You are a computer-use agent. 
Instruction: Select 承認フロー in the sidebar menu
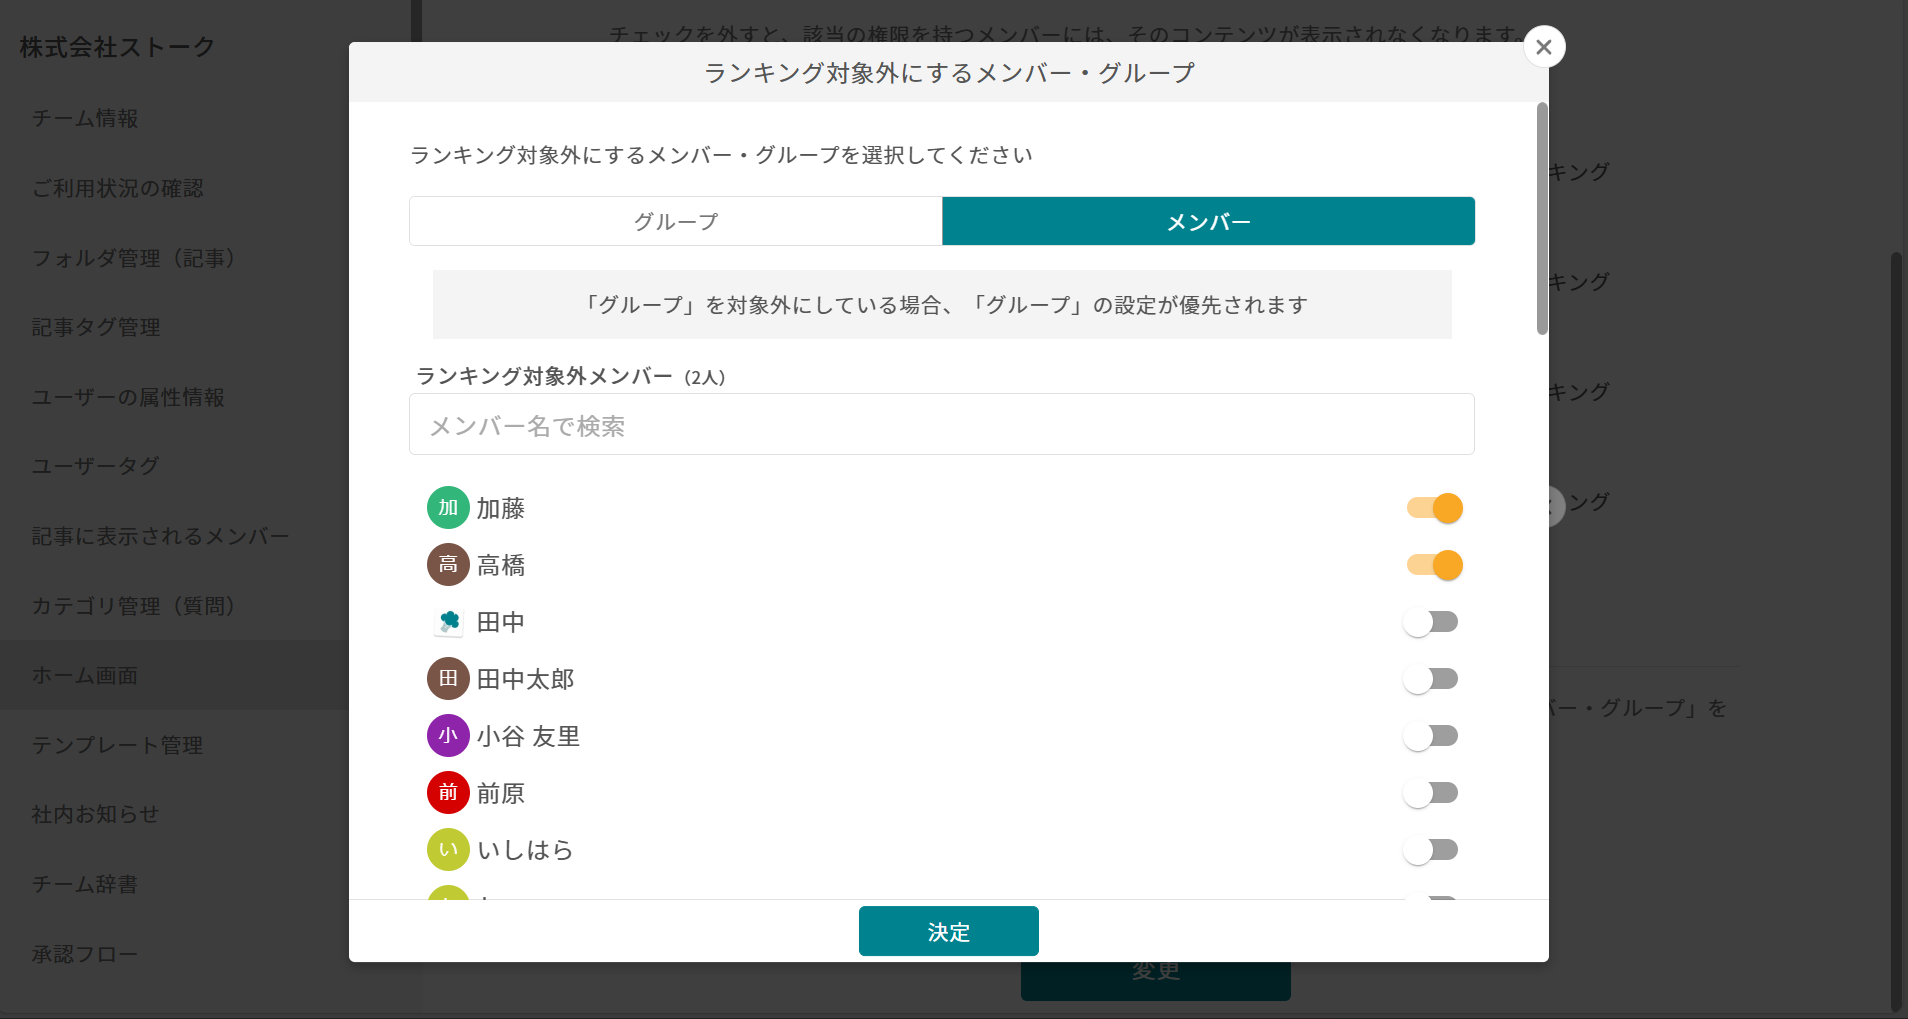85,953
